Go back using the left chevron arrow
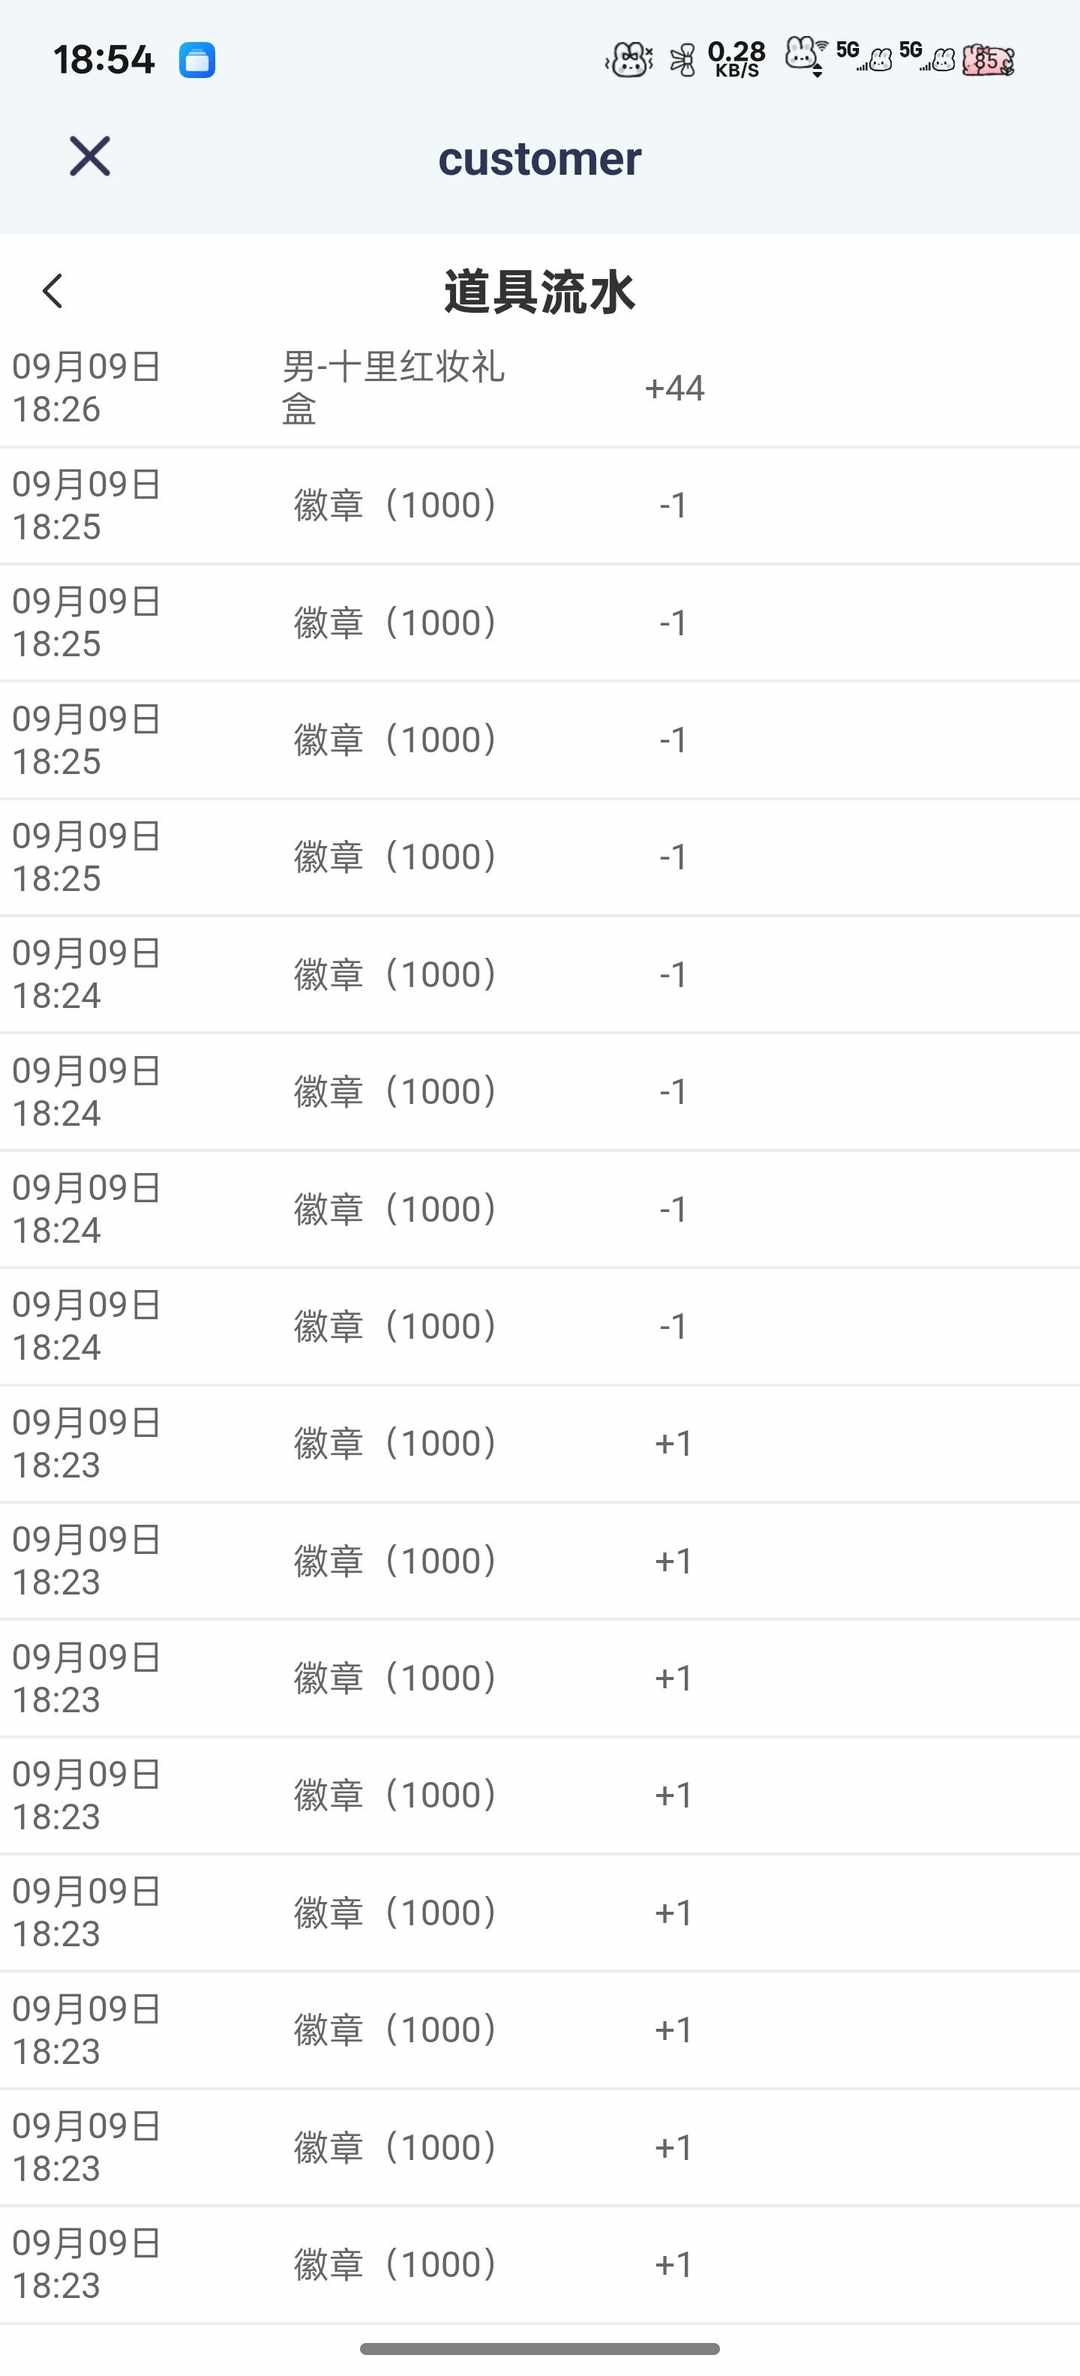1080x2376 pixels. [53, 291]
